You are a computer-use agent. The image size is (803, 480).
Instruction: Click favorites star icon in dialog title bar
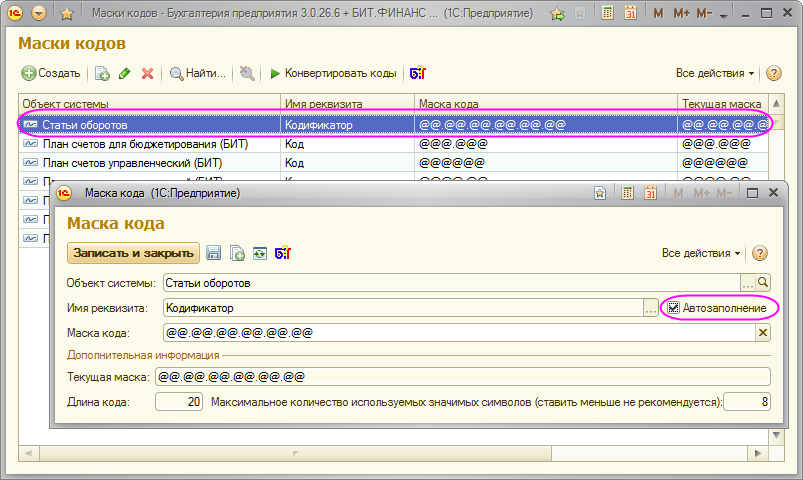click(x=600, y=193)
